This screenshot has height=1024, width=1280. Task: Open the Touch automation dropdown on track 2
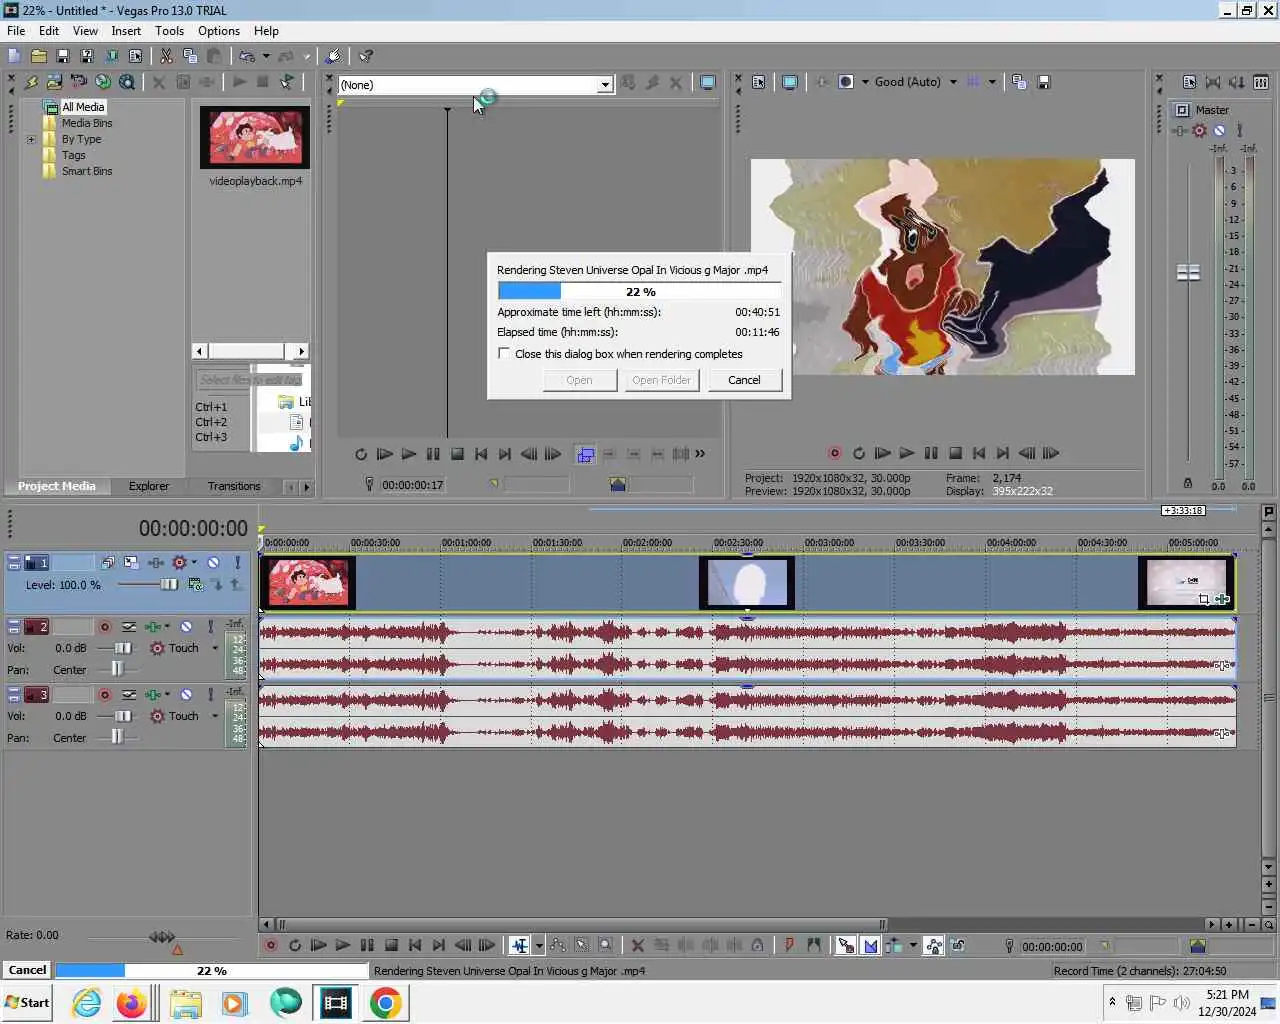pos(215,648)
